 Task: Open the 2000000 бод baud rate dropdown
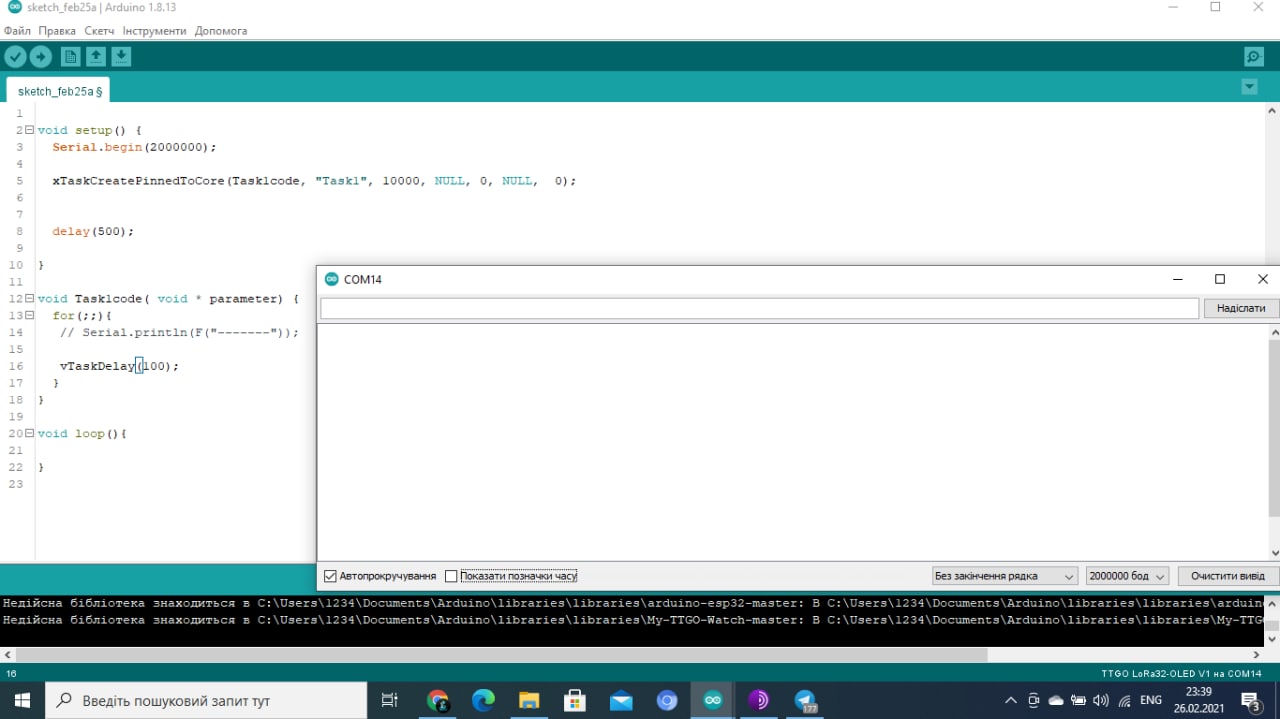tap(1127, 576)
